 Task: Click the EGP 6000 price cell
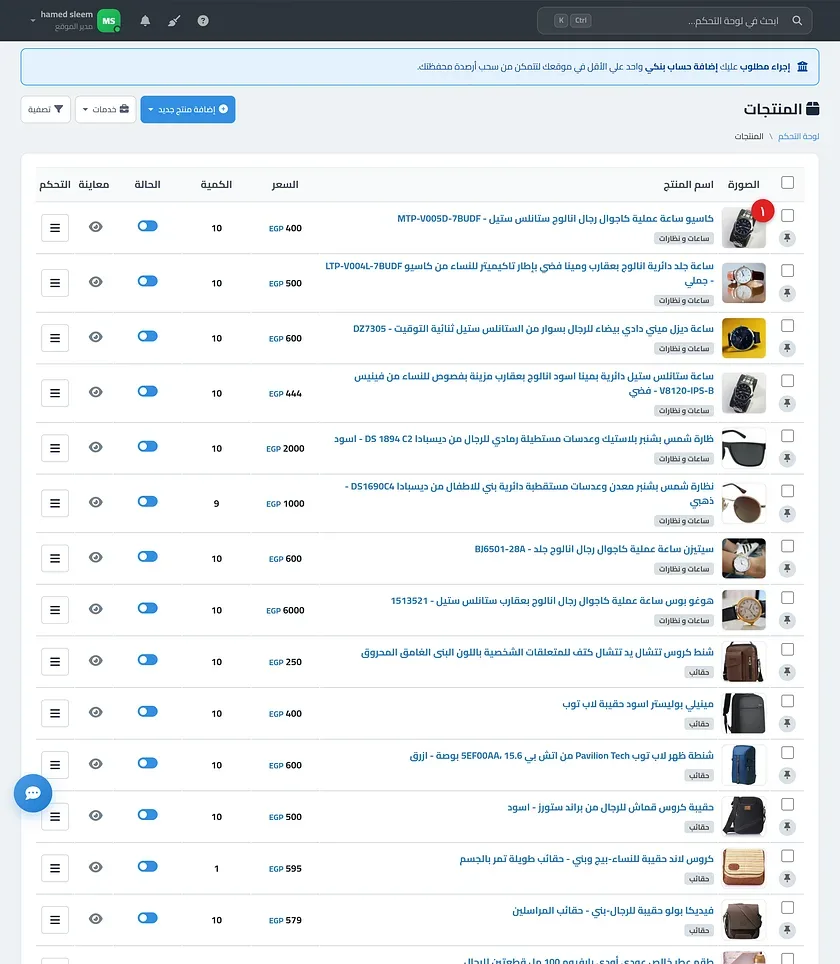click(x=285, y=610)
